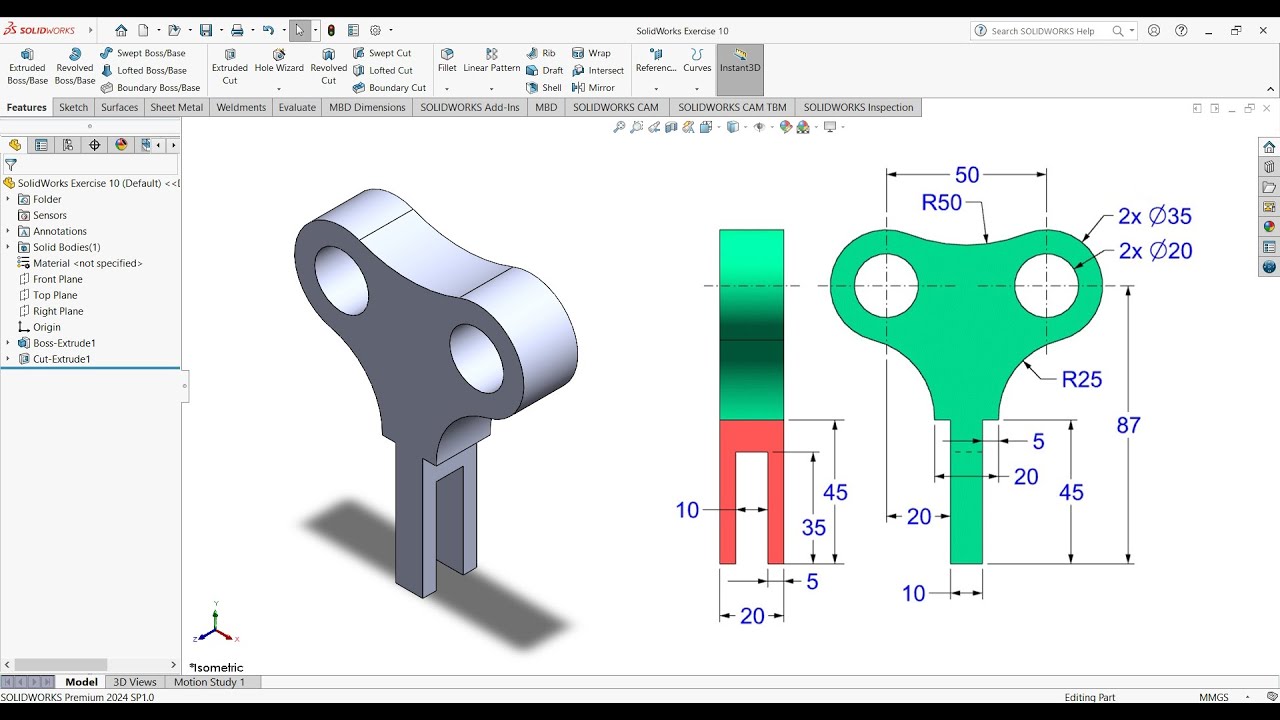Open the DisplayManager color-wheel tab
The width and height of the screenshot is (1280, 720).
121,145
